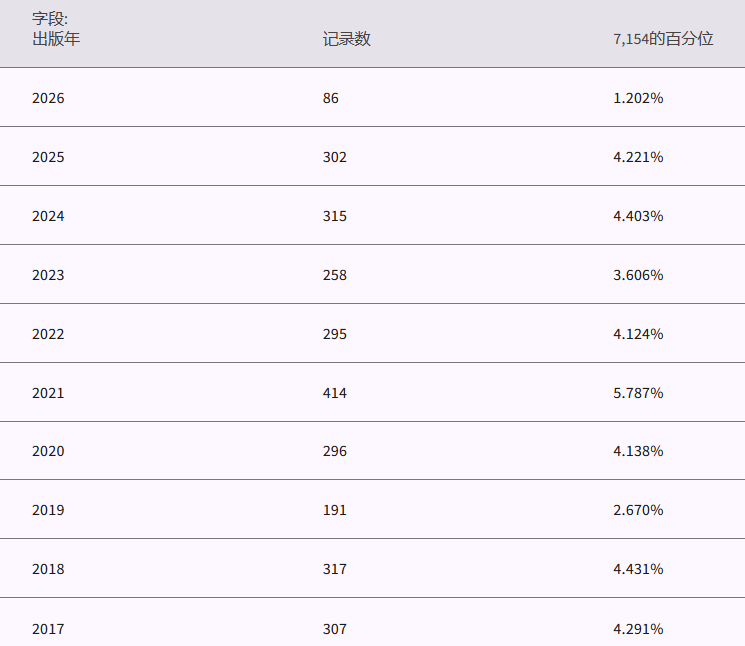The width and height of the screenshot is (745, 646).
Task: Click record count 191 for 2019
Action: (x=335, y=510)
